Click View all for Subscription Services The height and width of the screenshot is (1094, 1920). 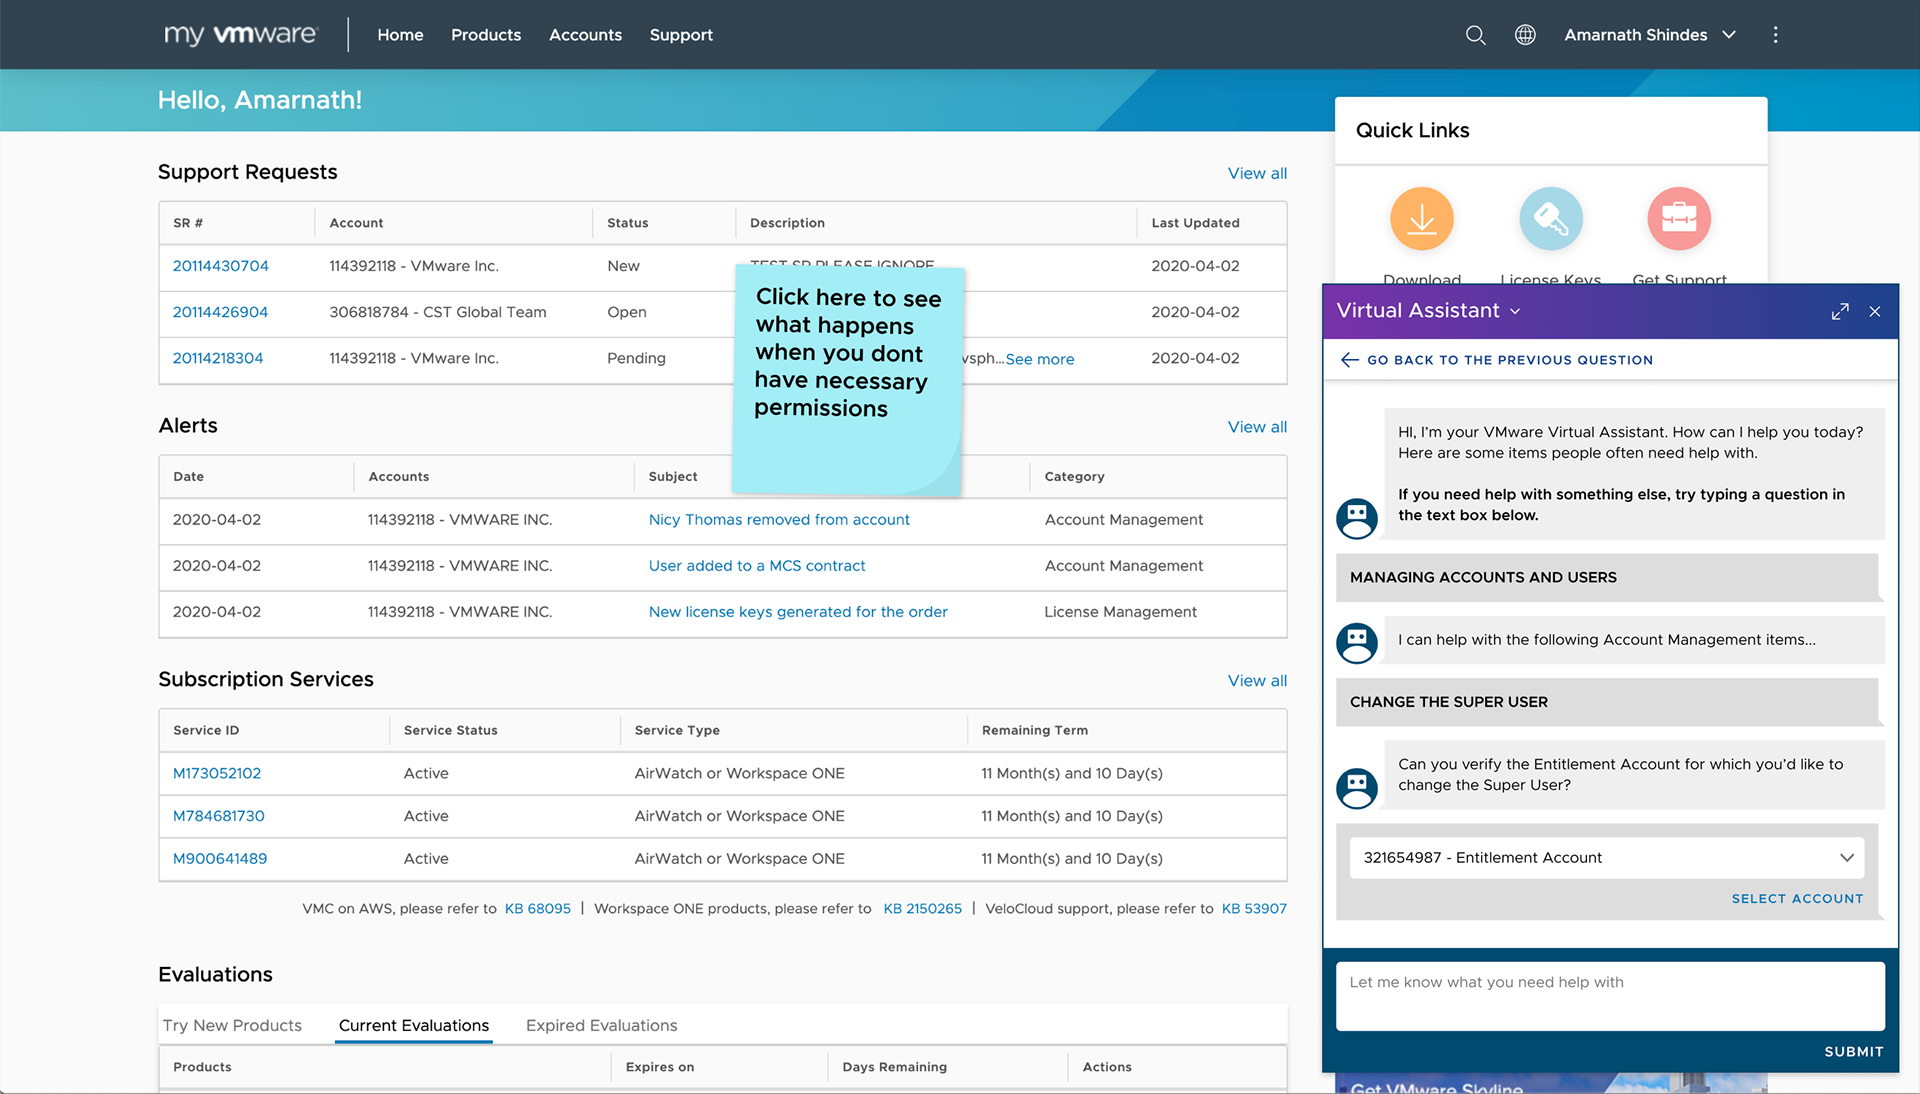[1257, 681]
